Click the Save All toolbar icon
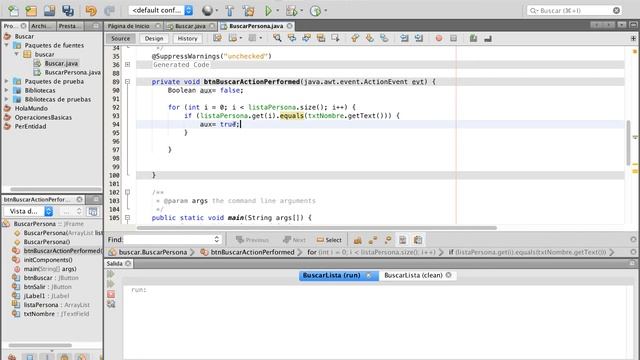Viewport: 640px width, 360px height. [x=68, y=11]
